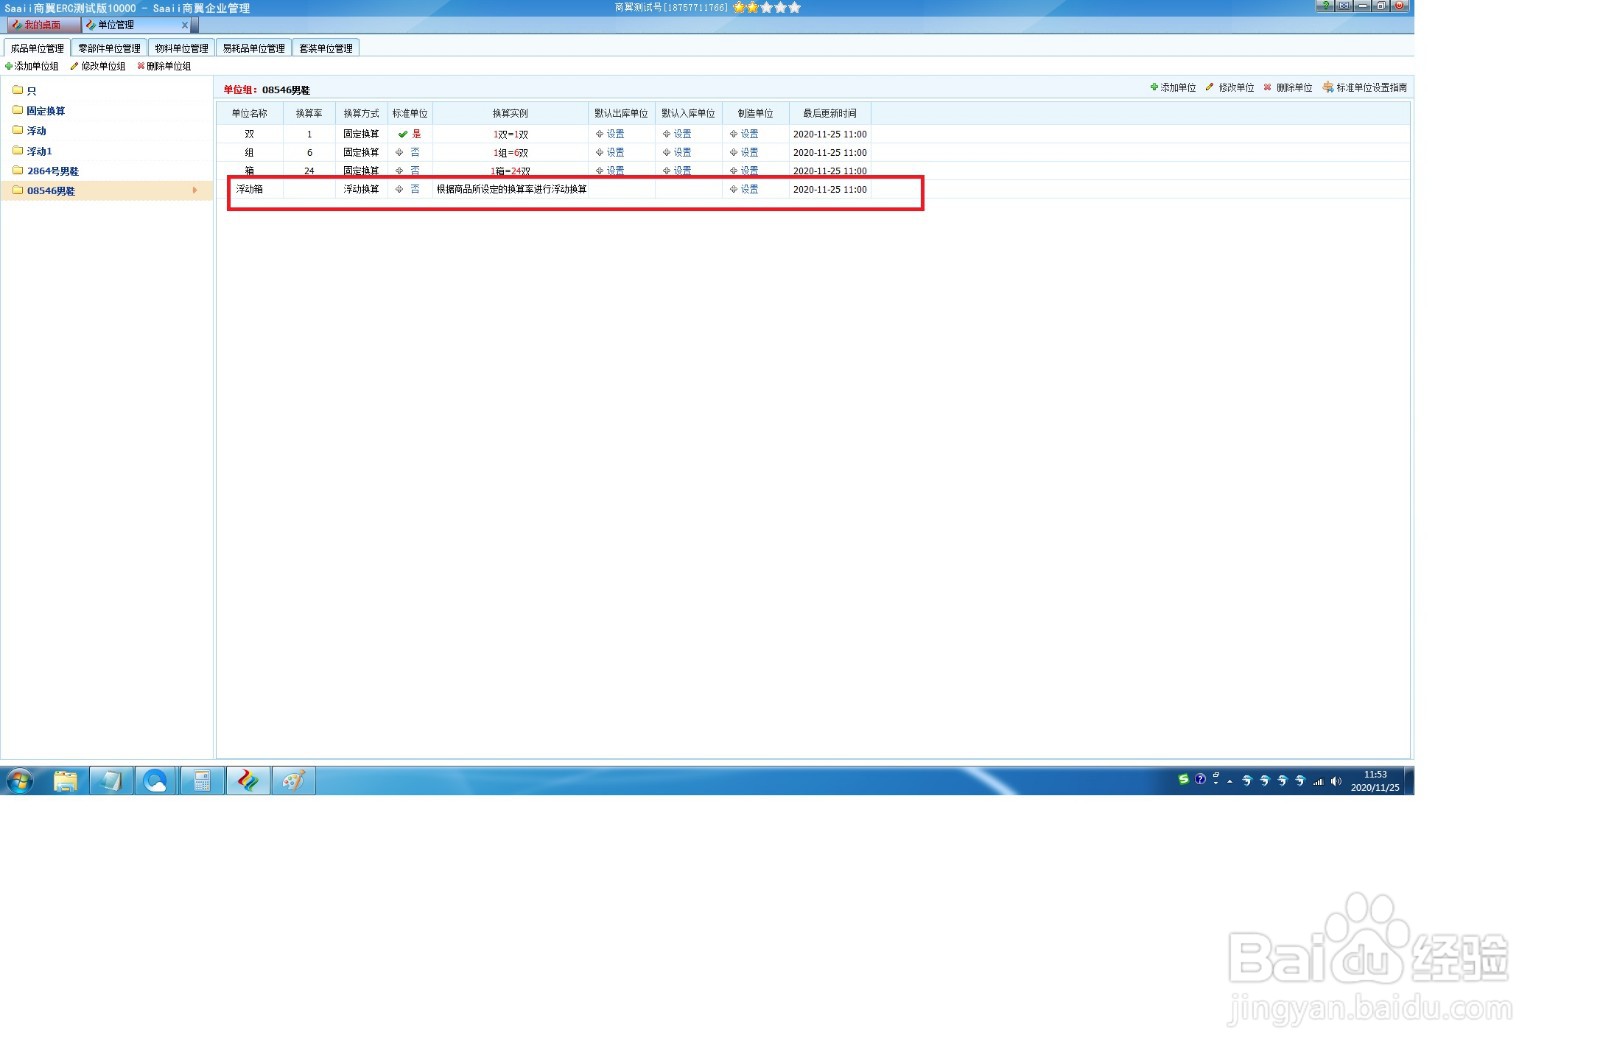
Task: Toggle standard unit 否 for 箱 row
Action: tap(408, 171)
